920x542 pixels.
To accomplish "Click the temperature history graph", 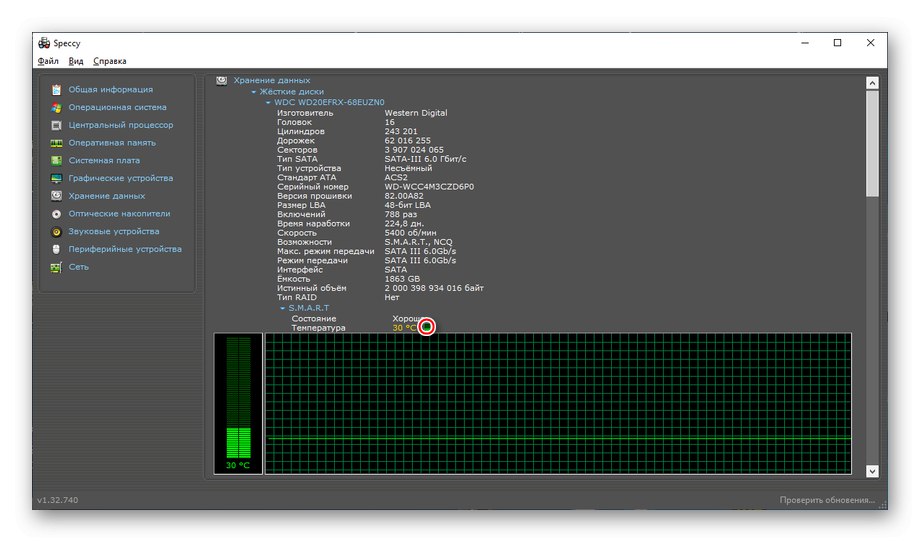I will point(558,404).
